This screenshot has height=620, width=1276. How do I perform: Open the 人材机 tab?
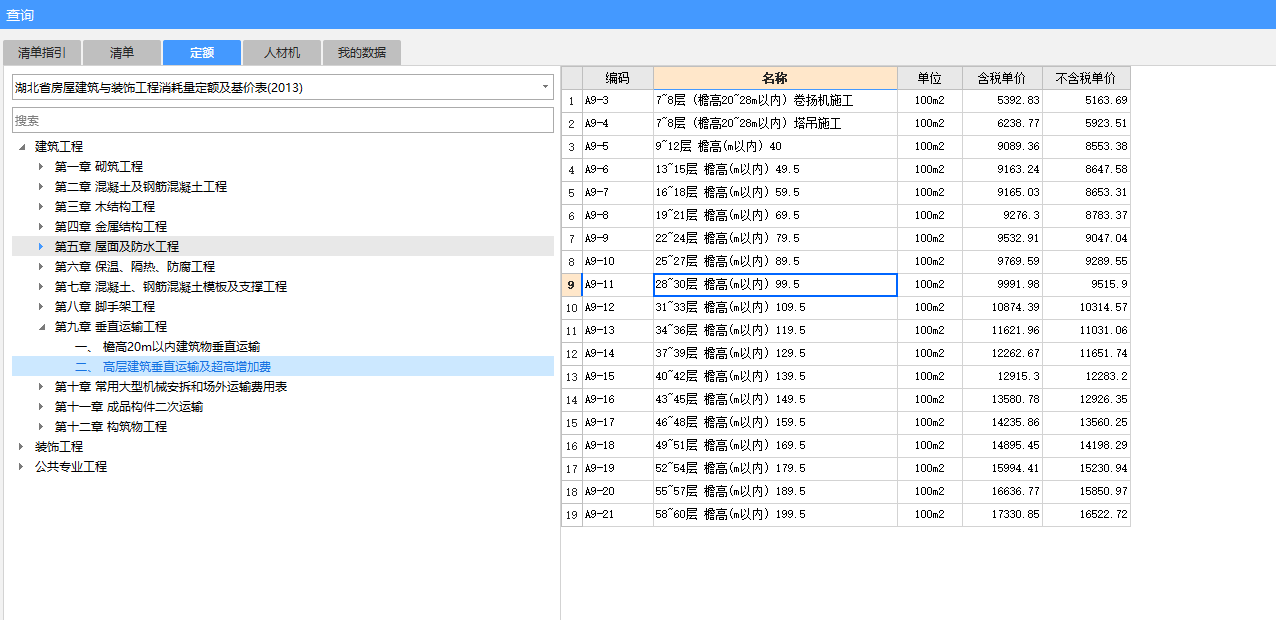(282, 53)
